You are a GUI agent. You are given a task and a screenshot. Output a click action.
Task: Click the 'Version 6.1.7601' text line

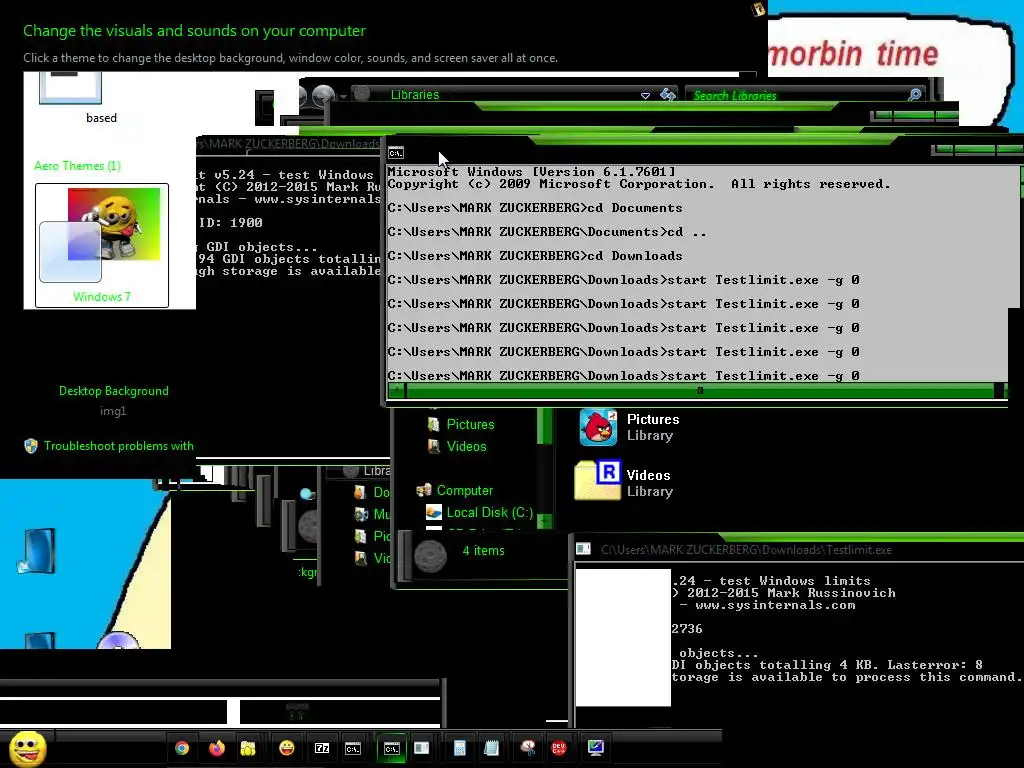pos(532,172)
